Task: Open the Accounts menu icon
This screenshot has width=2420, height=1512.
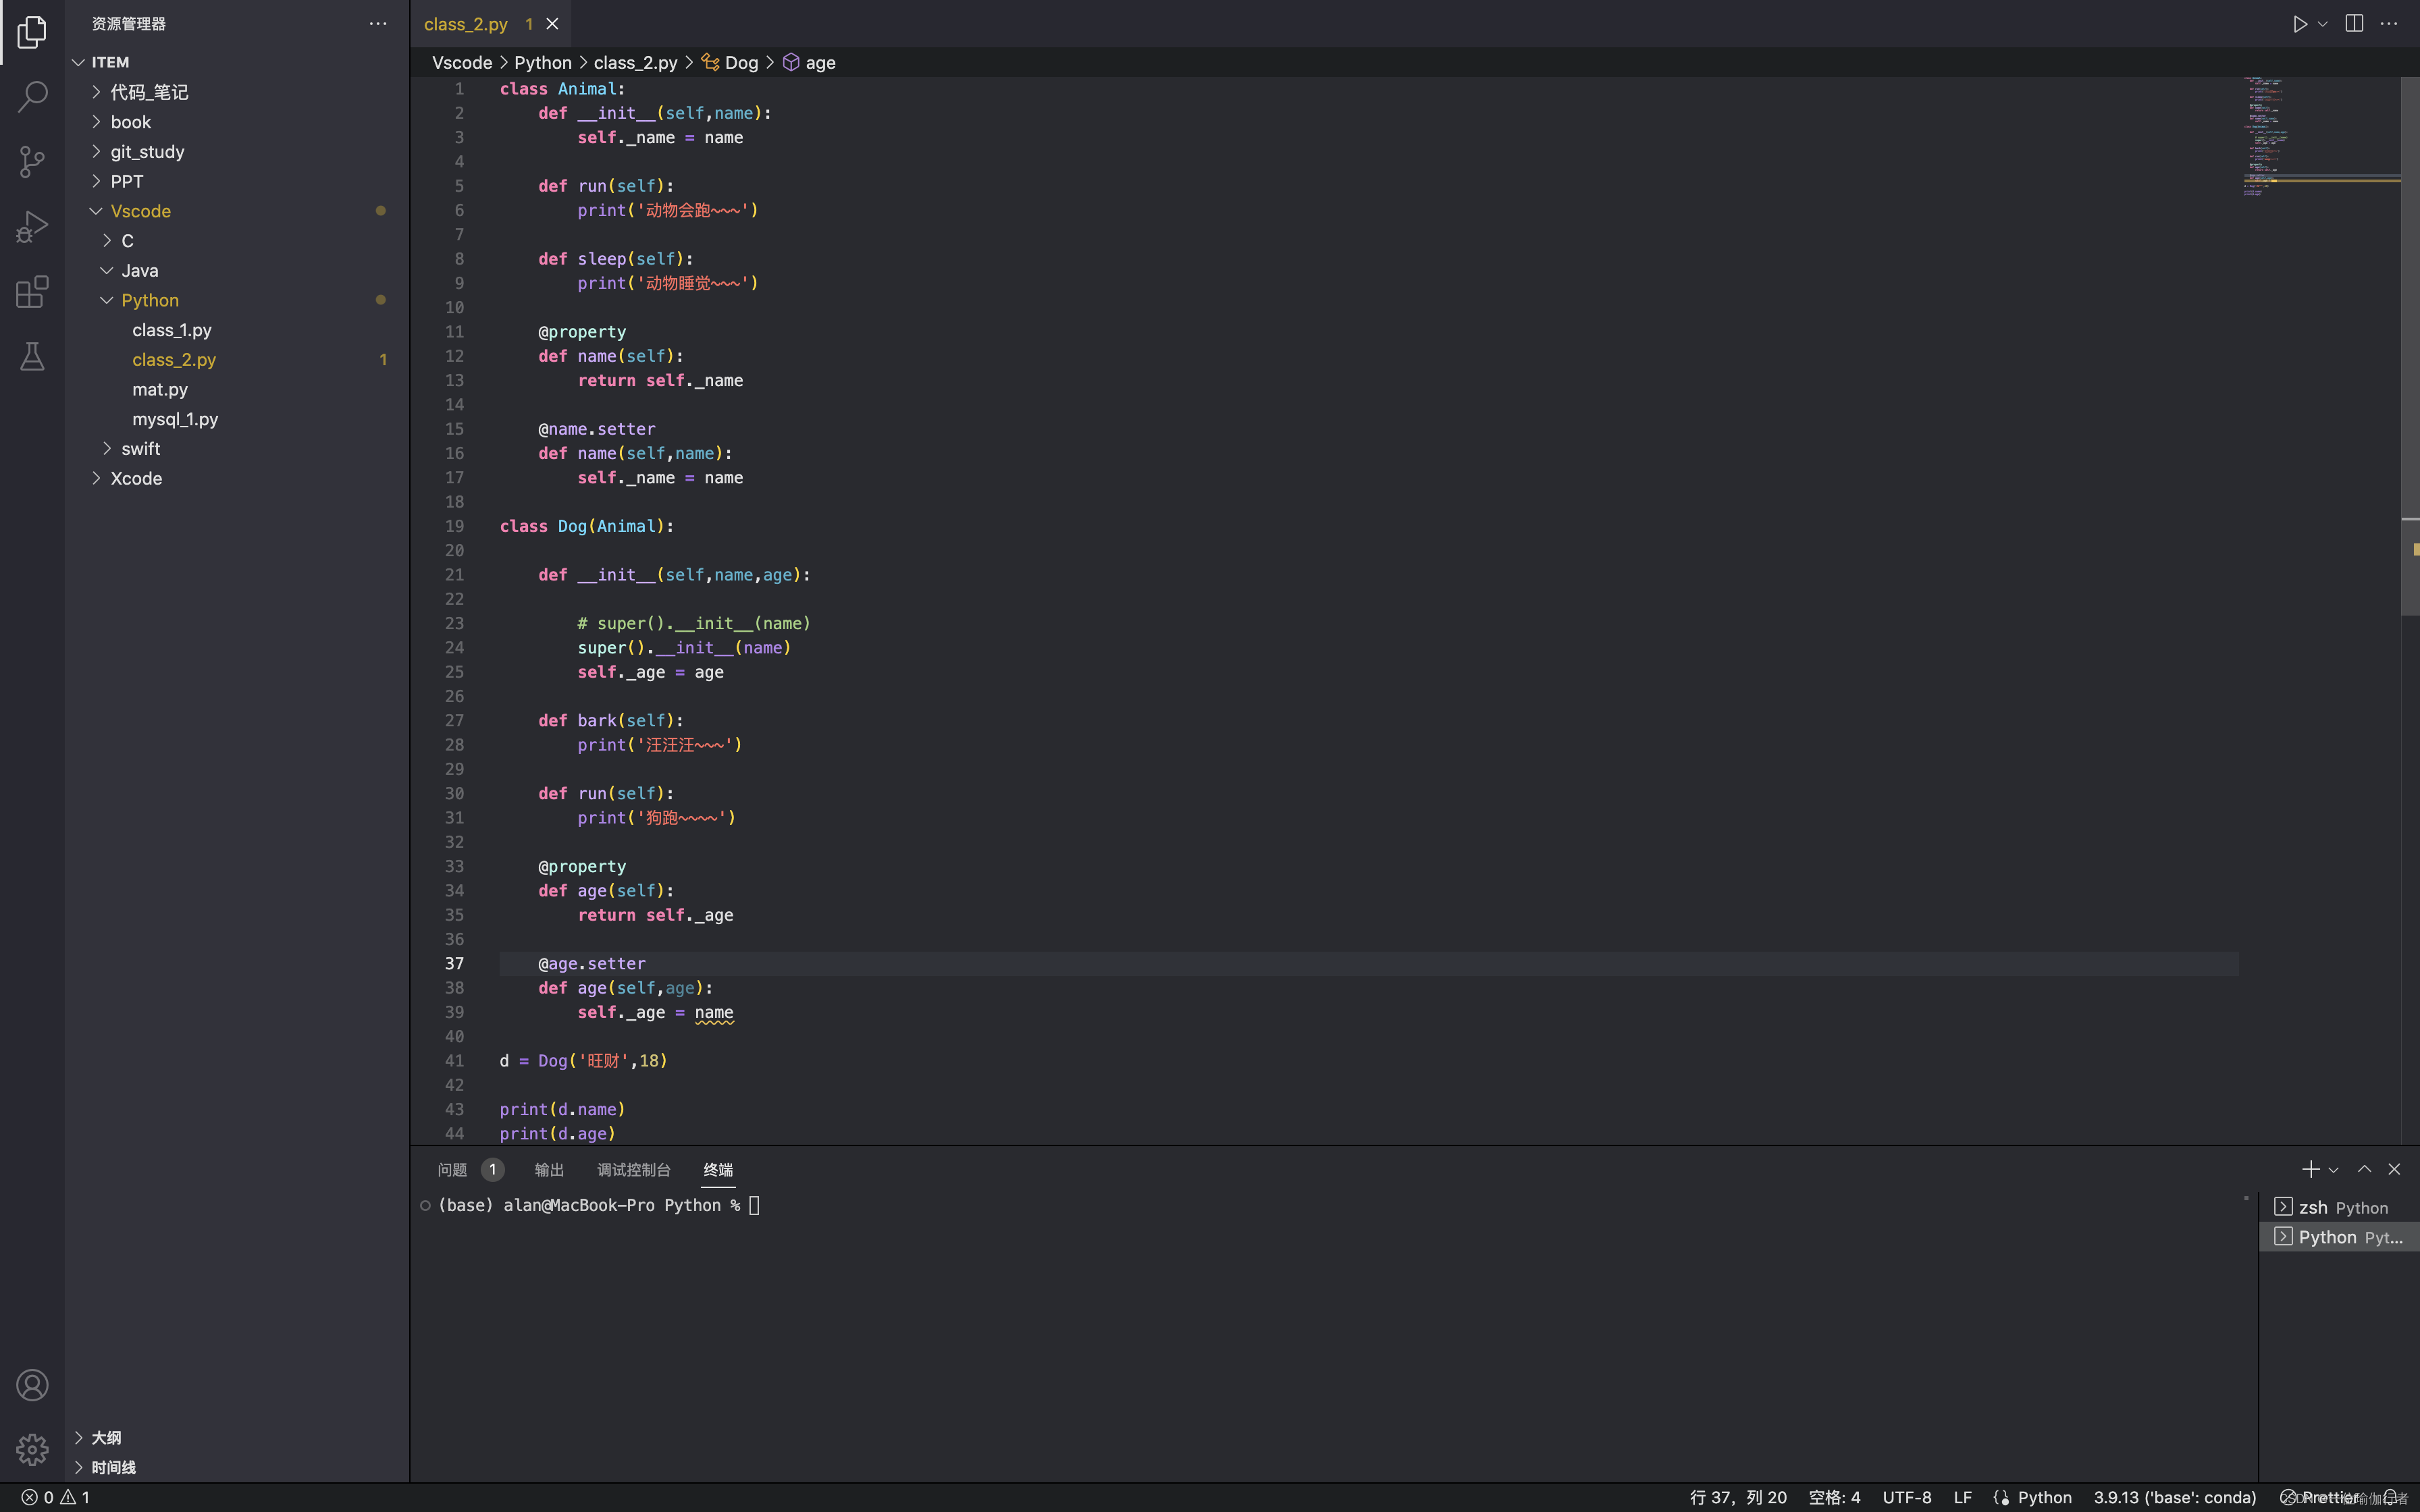Action: pos(32,1385)
